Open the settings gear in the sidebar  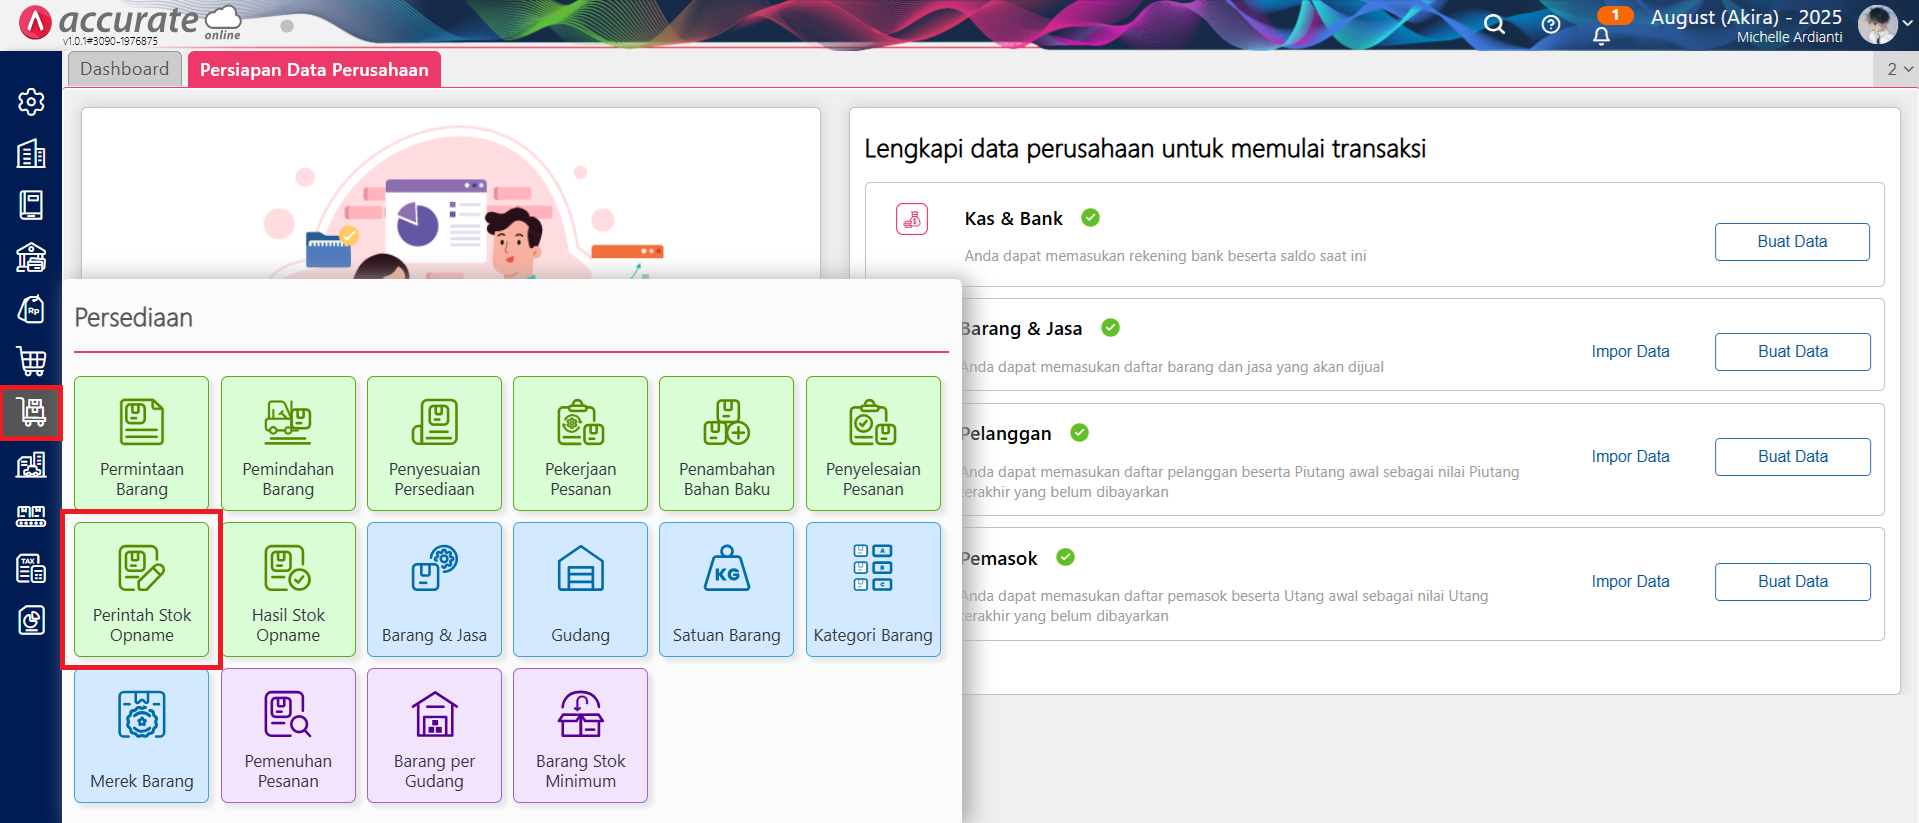coord(31,102)
